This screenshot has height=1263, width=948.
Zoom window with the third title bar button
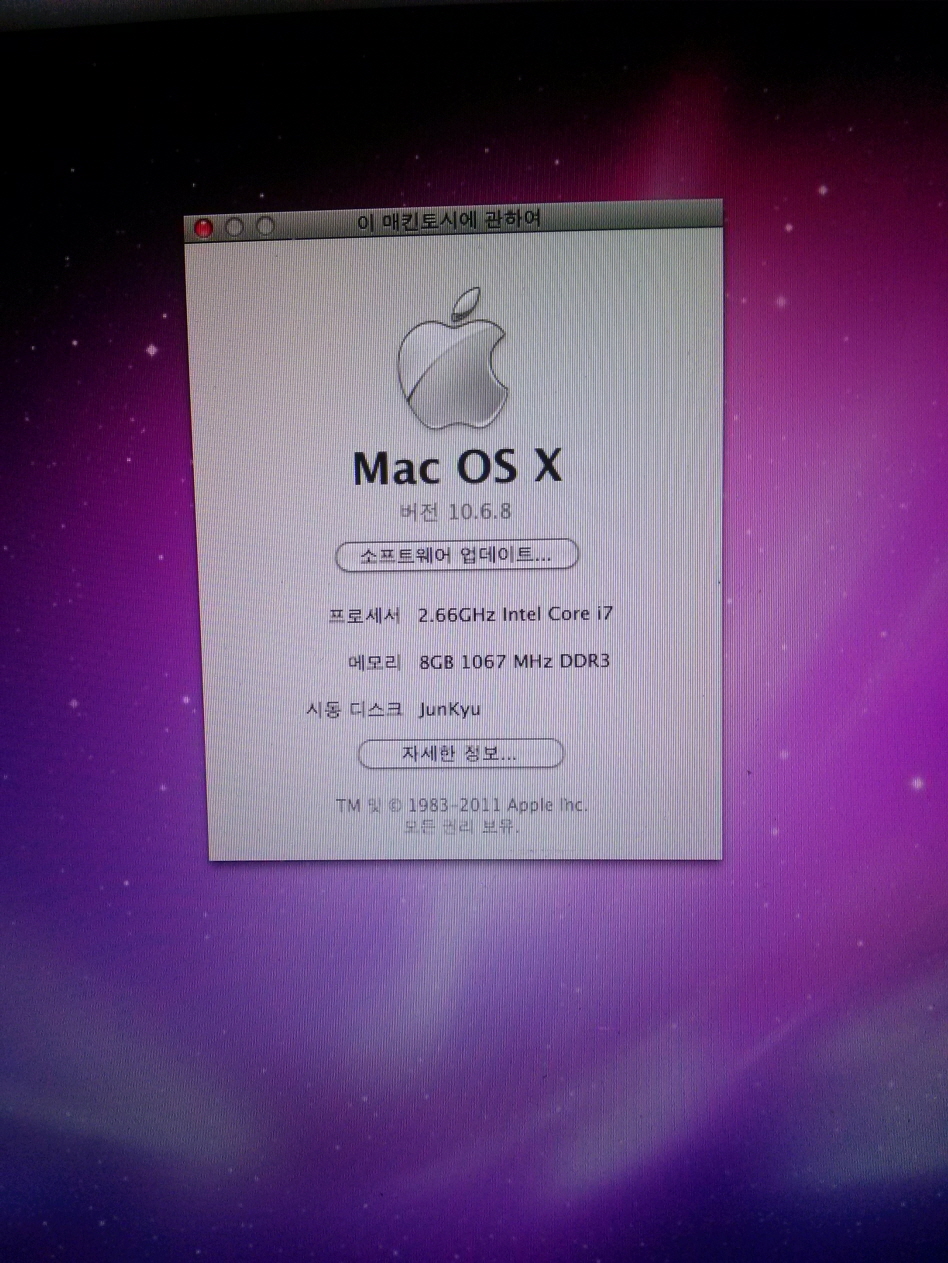pyautogui.click(x=265, y=226)
